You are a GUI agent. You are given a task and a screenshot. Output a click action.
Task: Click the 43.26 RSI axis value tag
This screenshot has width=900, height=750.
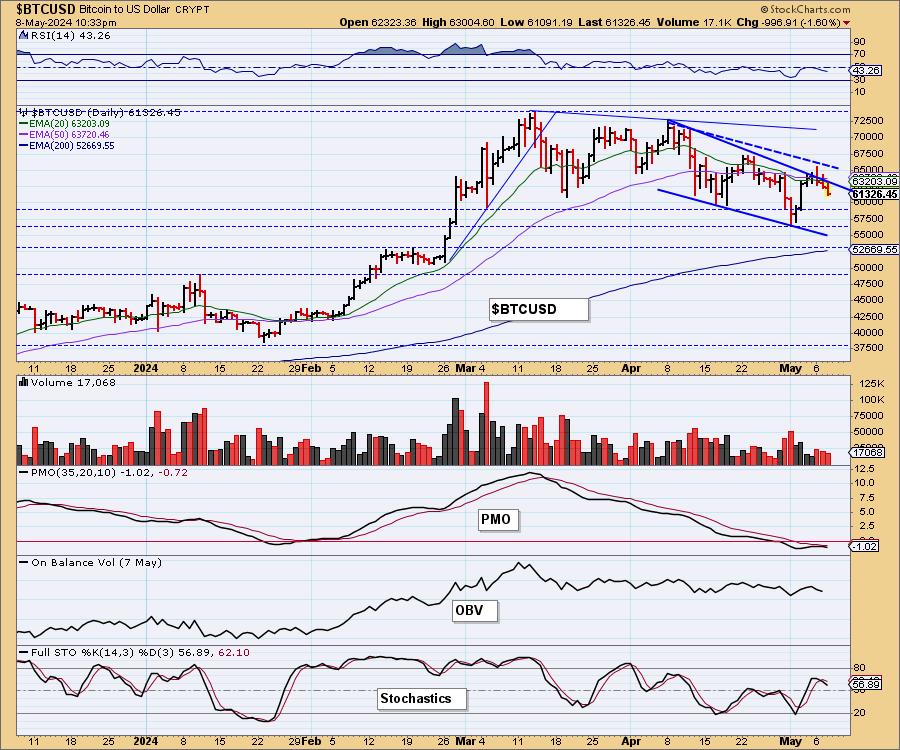(x=866, y=70)
